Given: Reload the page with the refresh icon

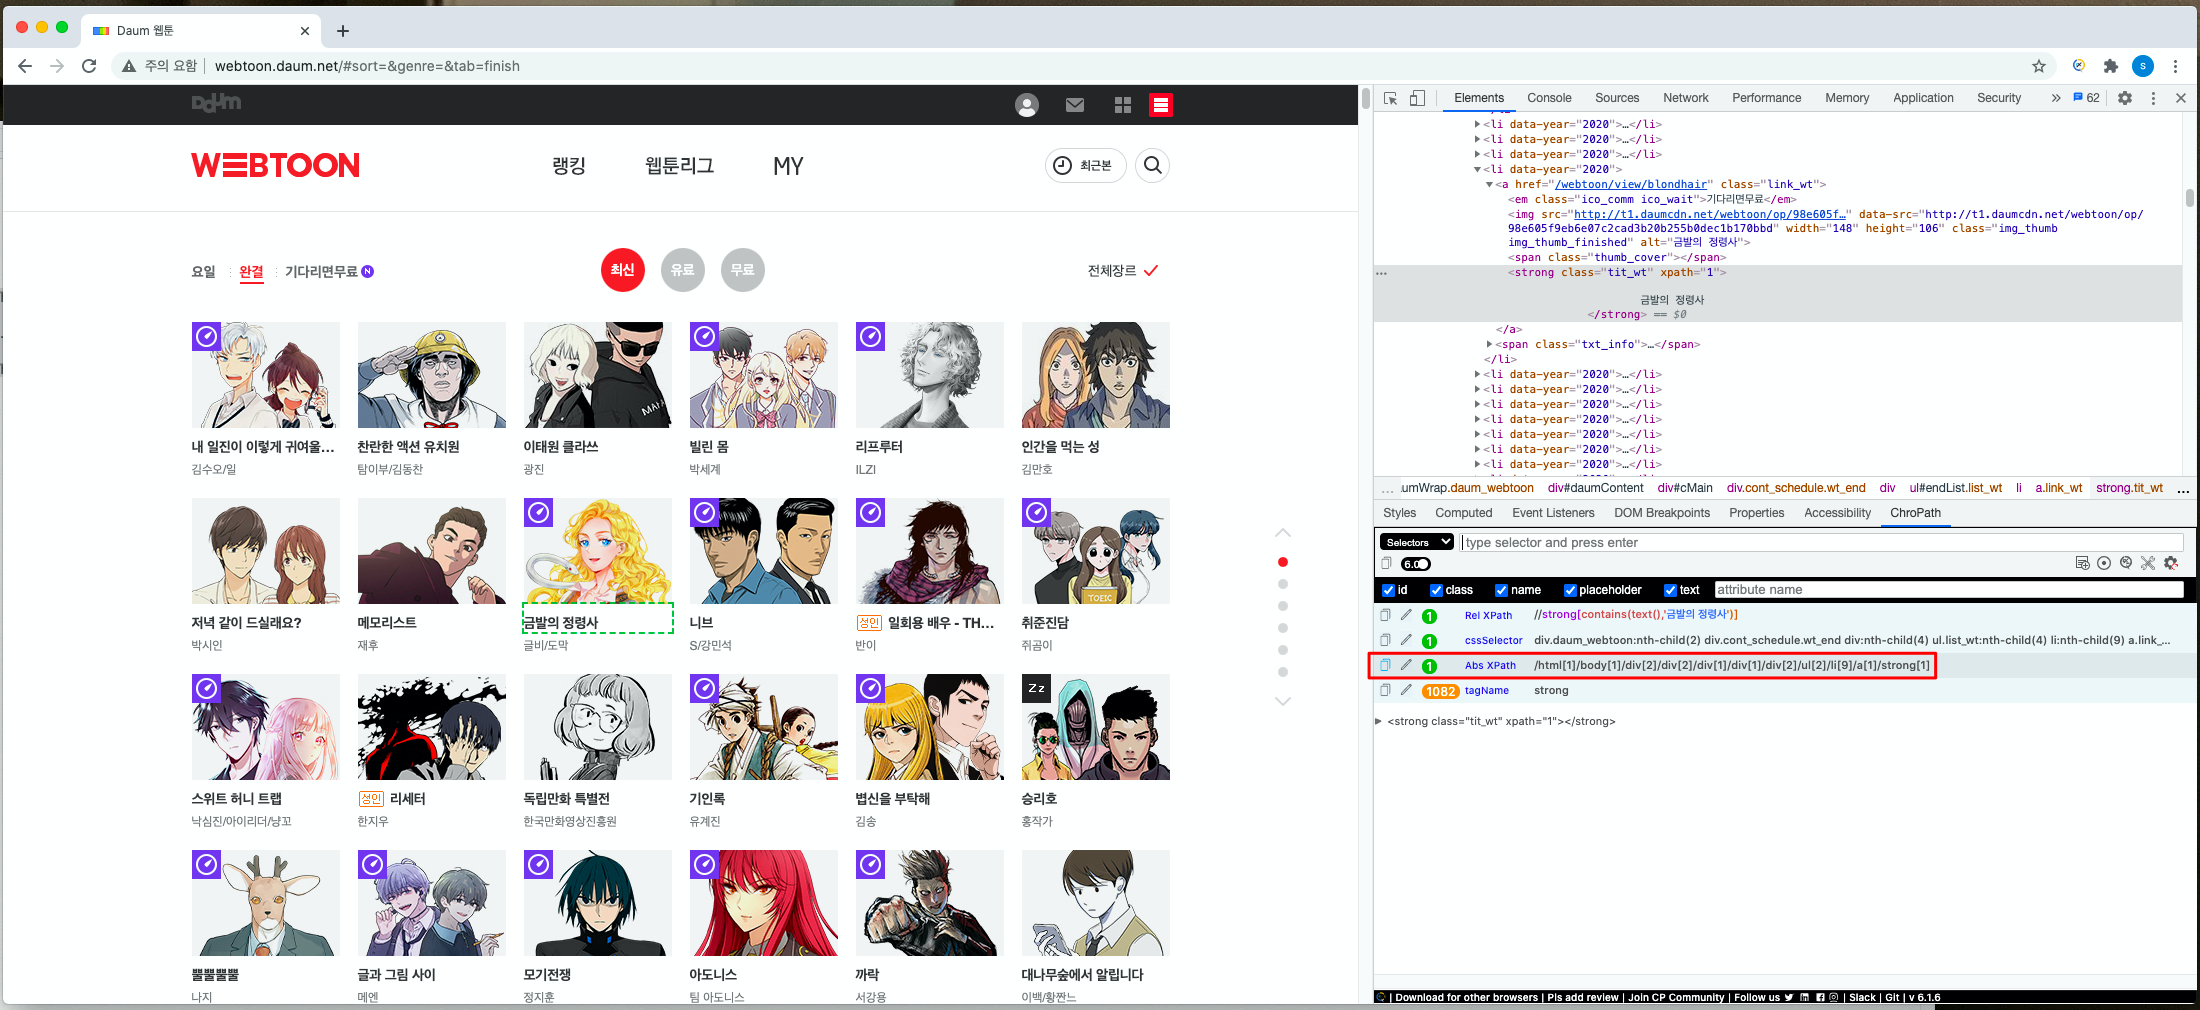Looking at the screenshot, I should tap(89, 66).
